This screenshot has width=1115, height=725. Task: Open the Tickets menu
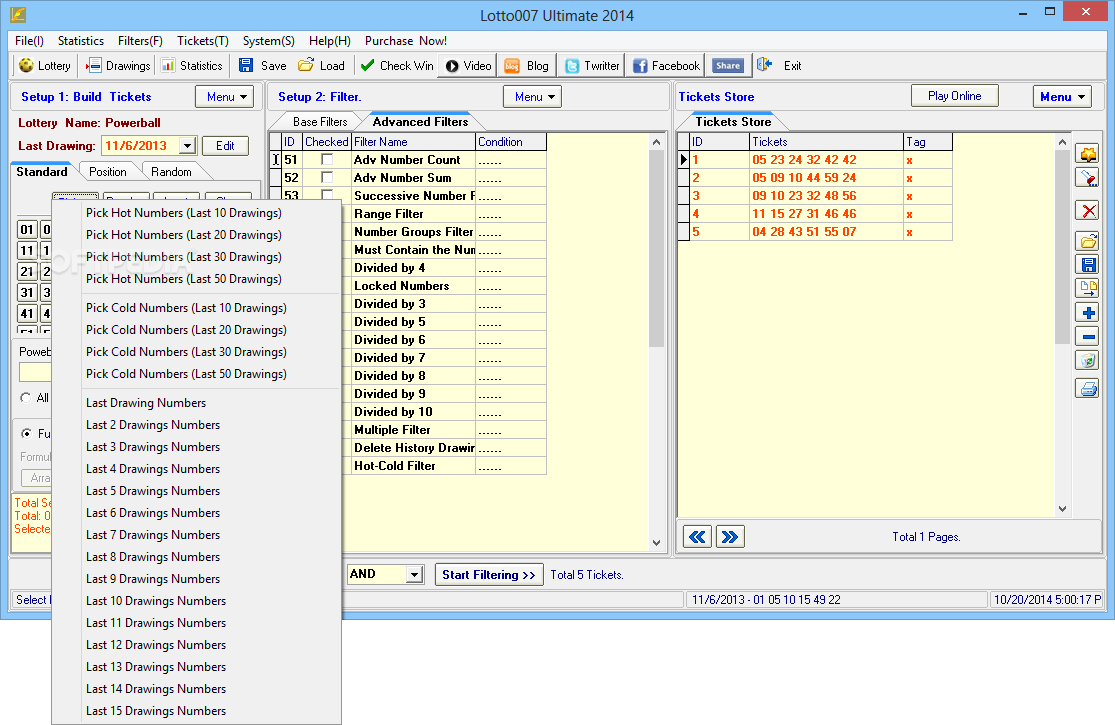tap(203, 41)
